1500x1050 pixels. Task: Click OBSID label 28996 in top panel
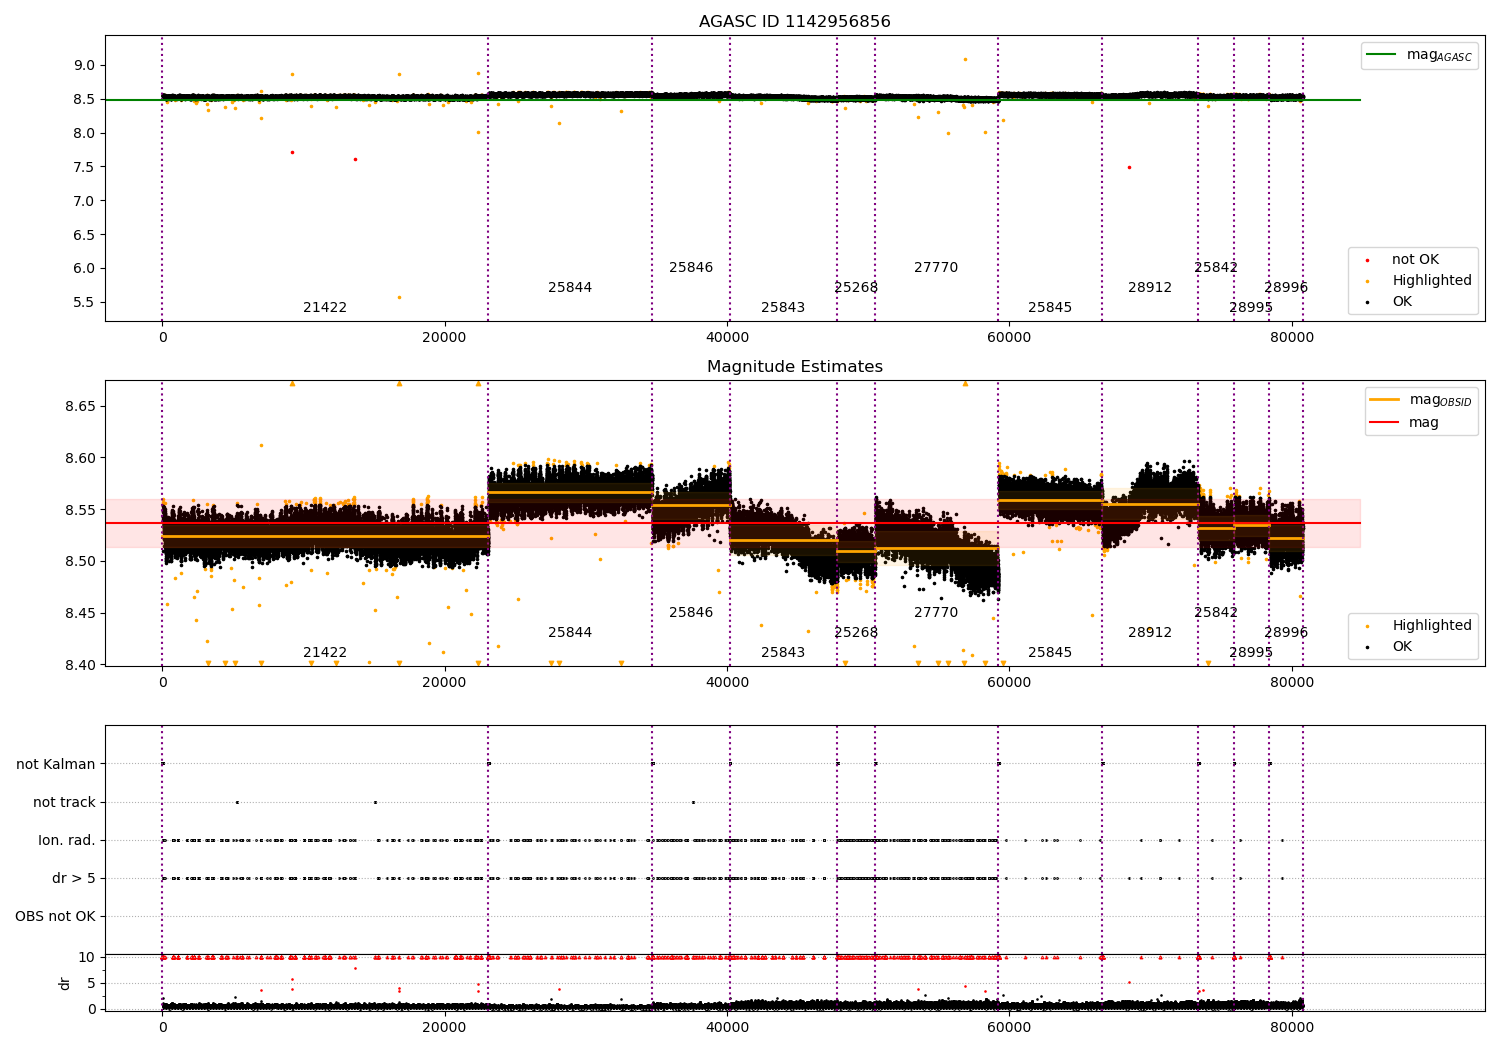tap(1286, 288)
